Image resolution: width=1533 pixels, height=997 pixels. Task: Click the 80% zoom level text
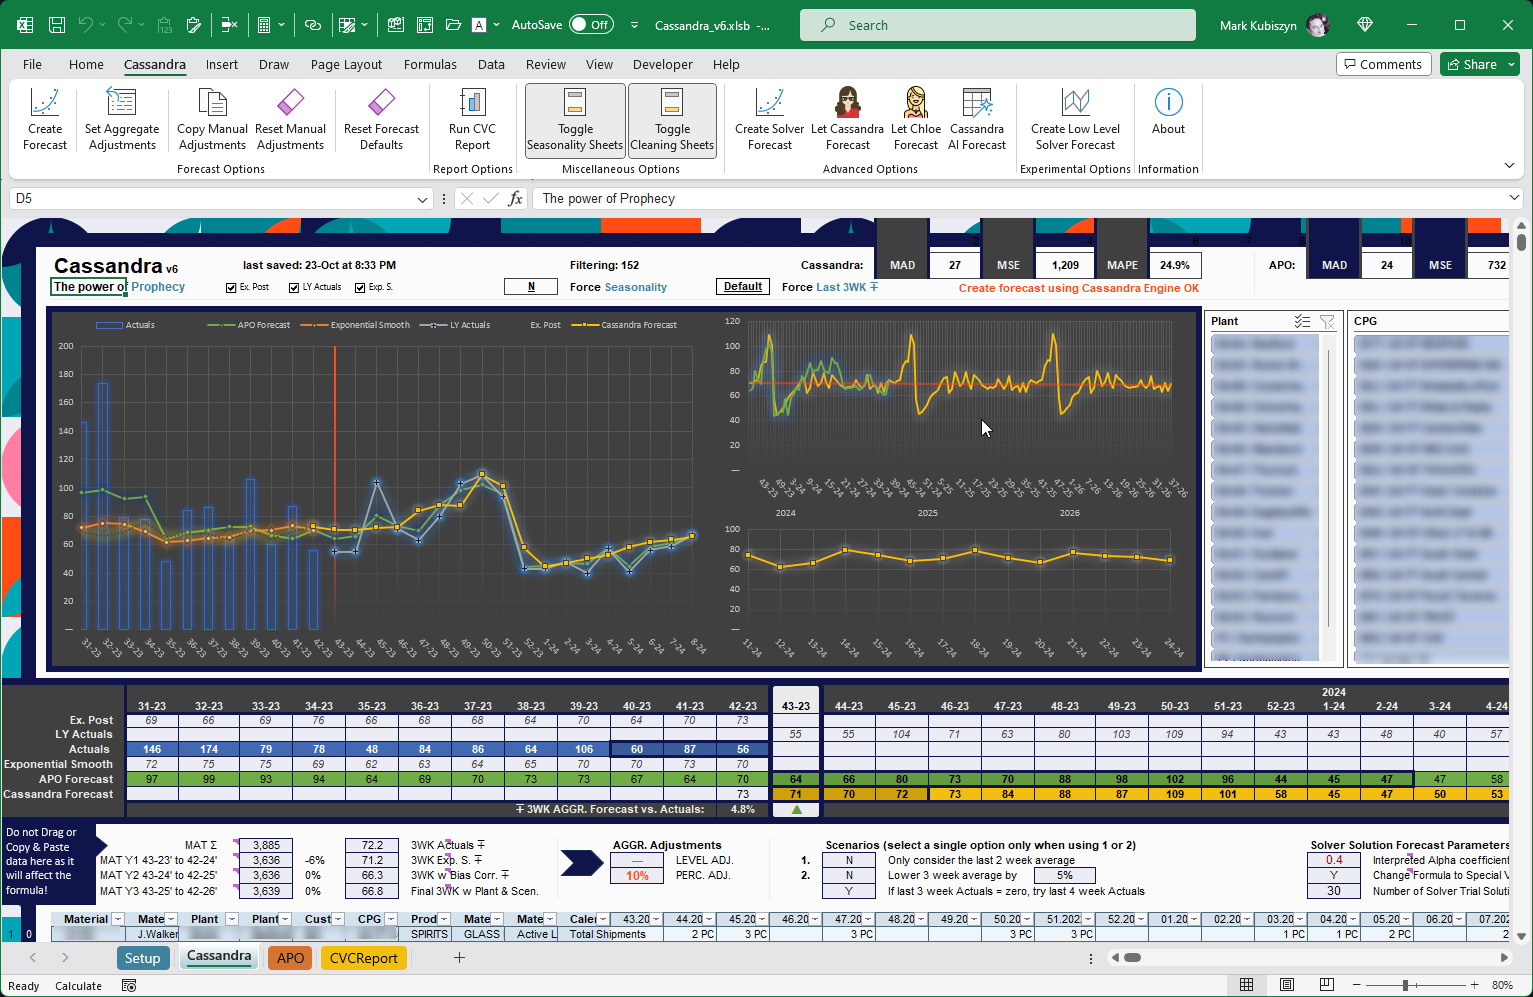[x=1501, y=985]
